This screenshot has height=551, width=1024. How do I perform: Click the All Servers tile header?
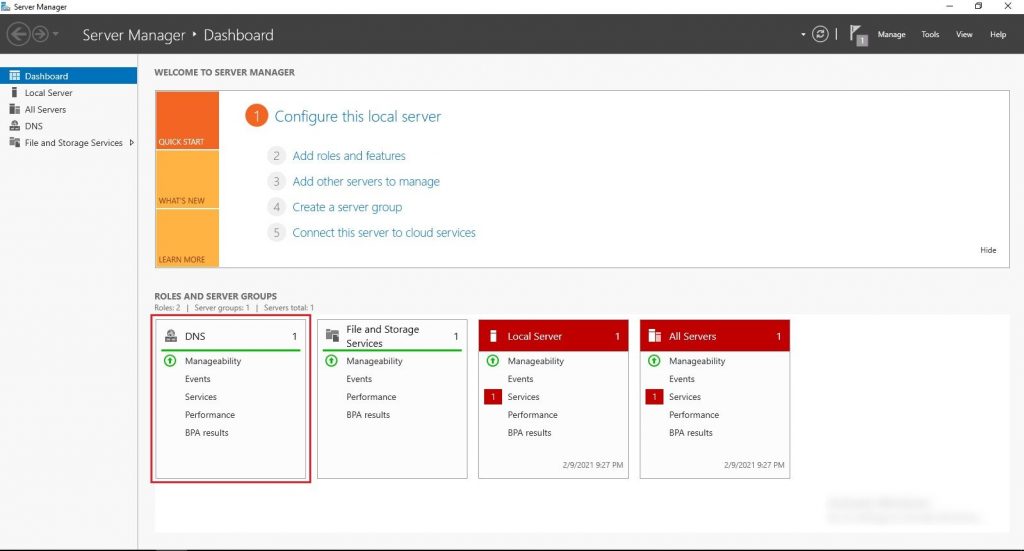tap(714, 336)
